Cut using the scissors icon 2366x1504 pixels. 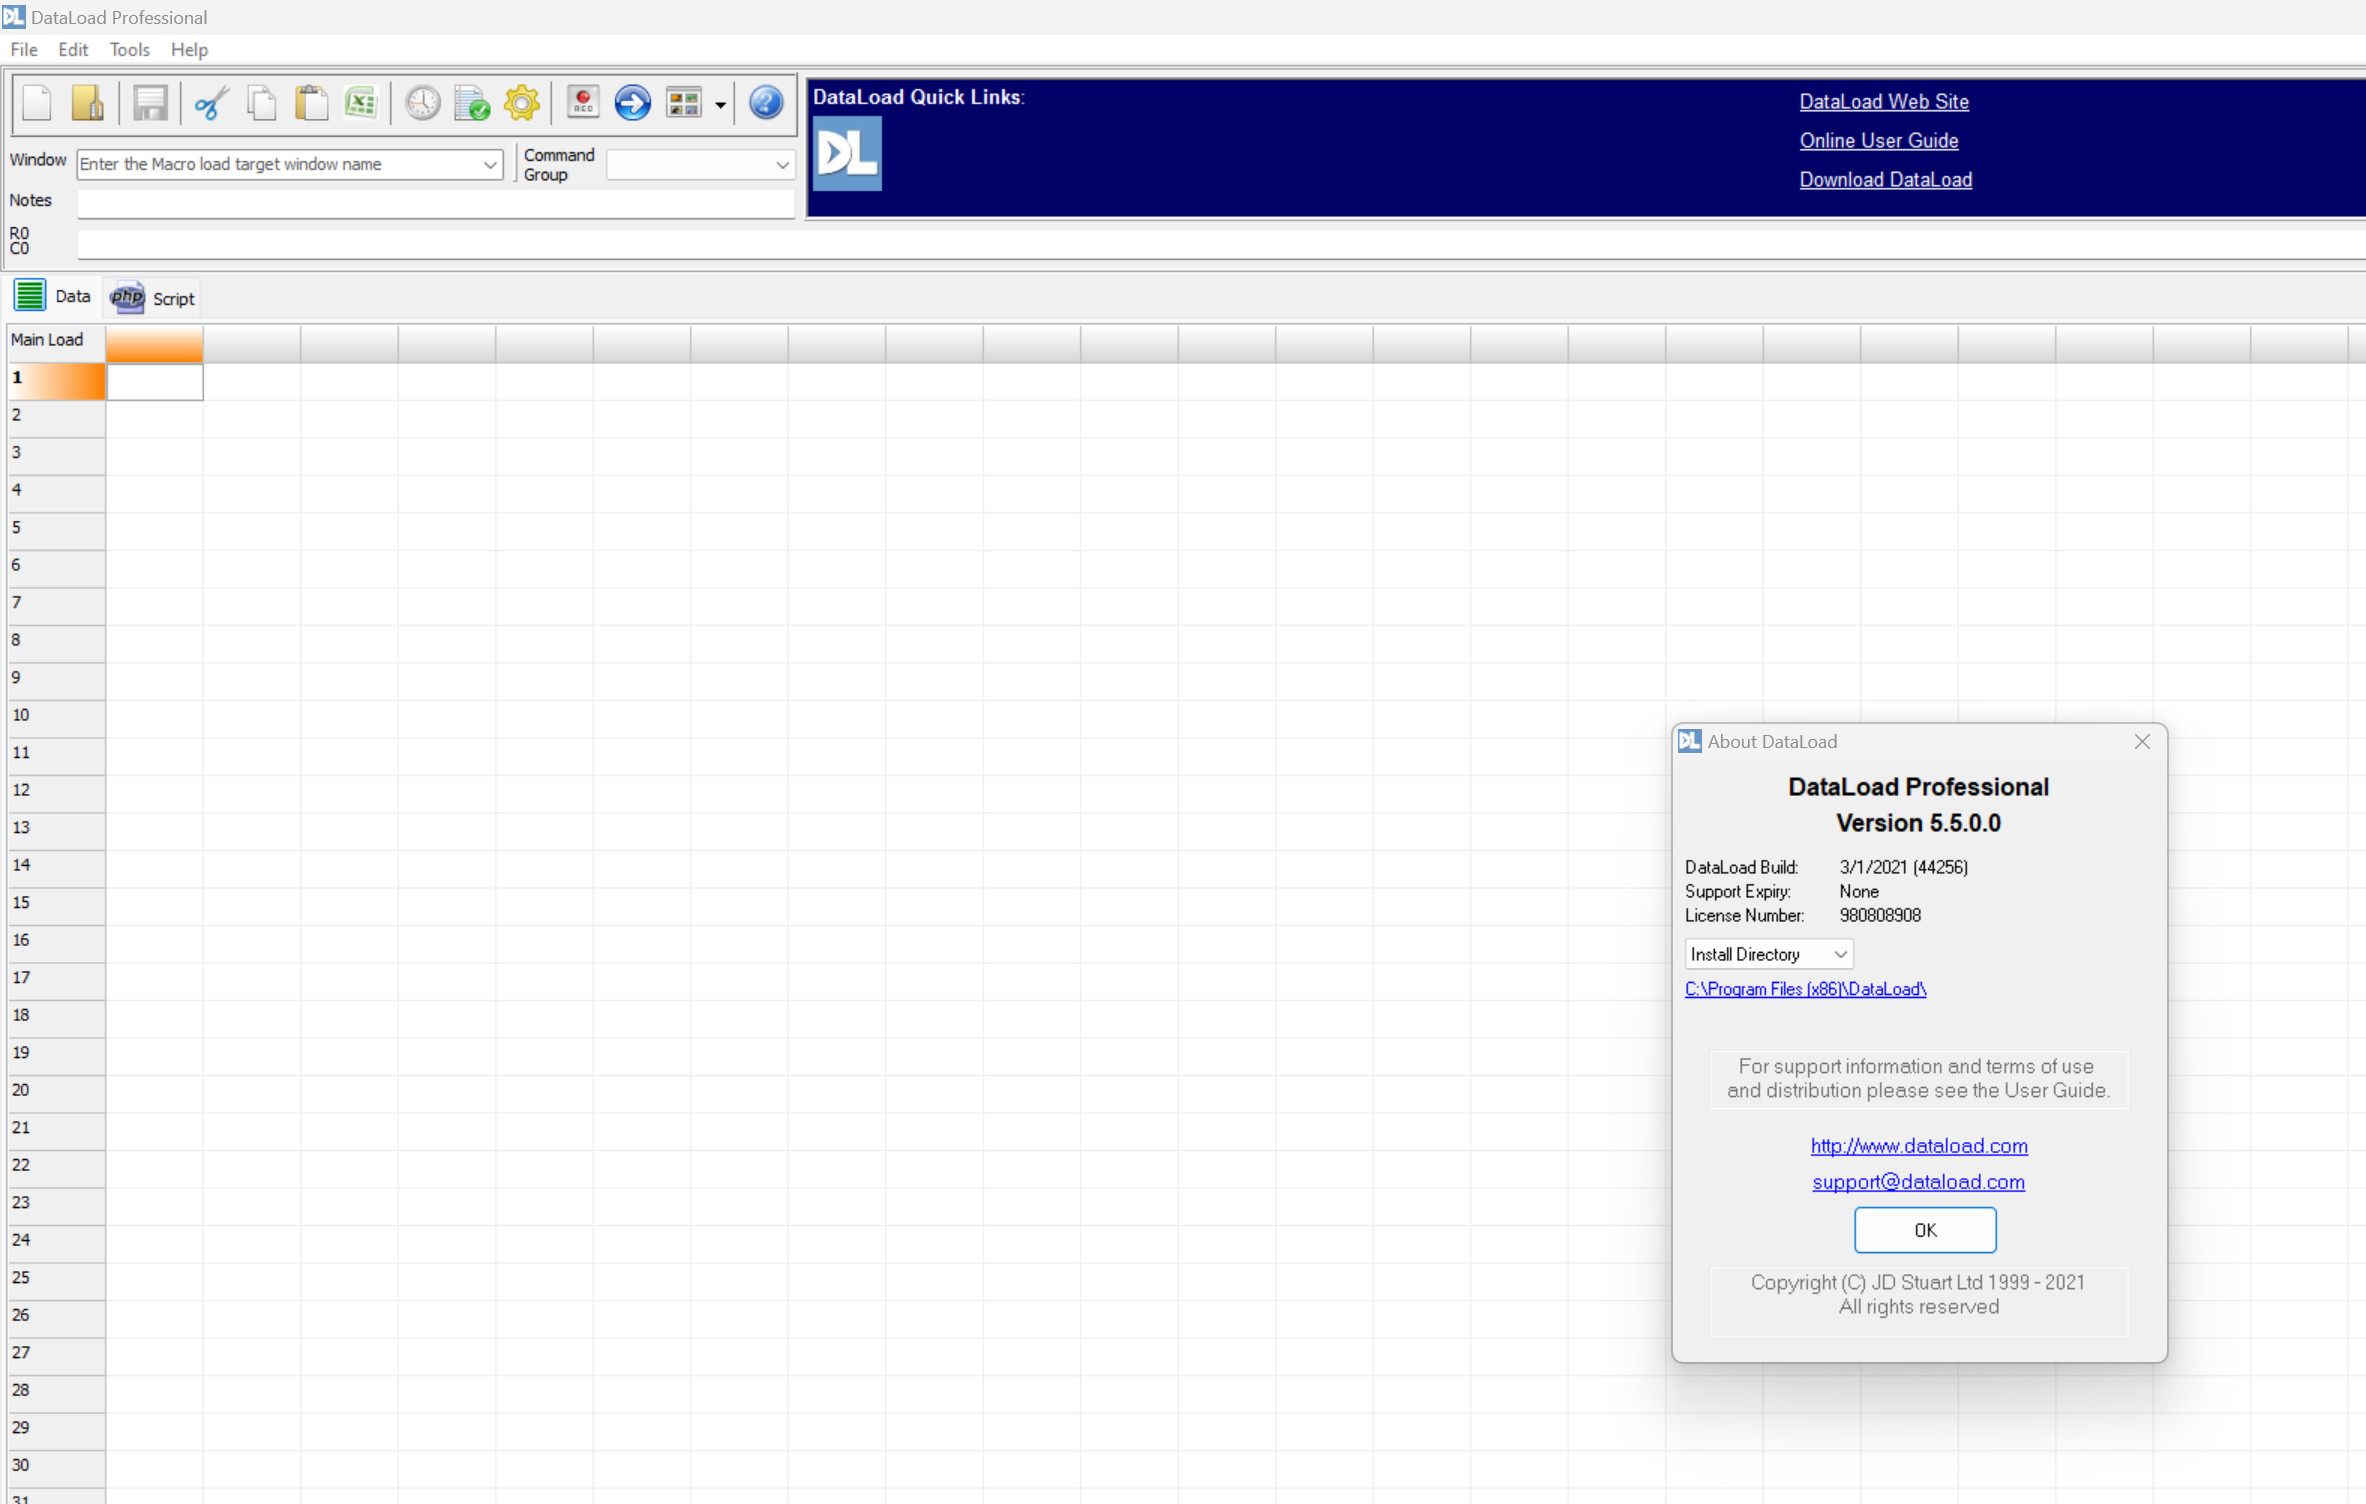(212, 103)
